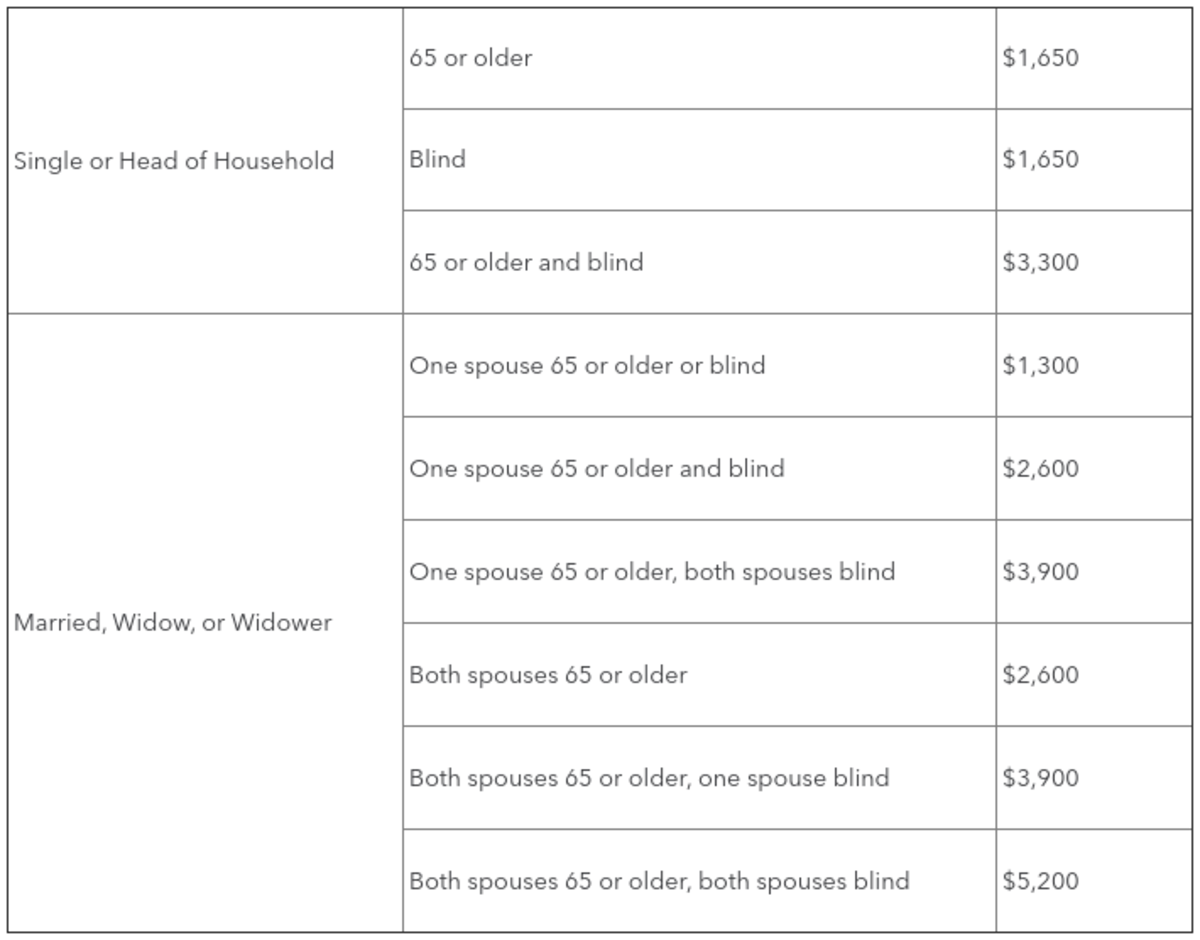Select $3,900 for one spouse older, both blind
This screenshot has height=940, width=1200.
point(1041,572)
